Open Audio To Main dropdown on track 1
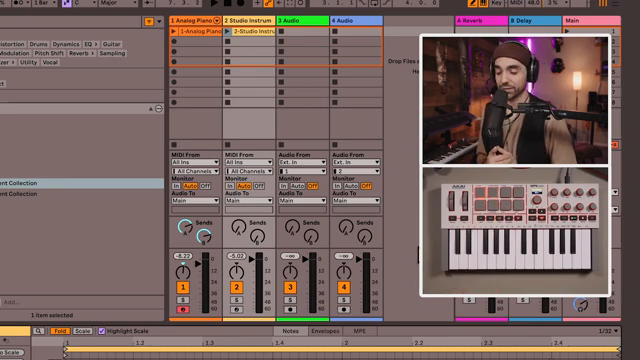 [195, 201]
